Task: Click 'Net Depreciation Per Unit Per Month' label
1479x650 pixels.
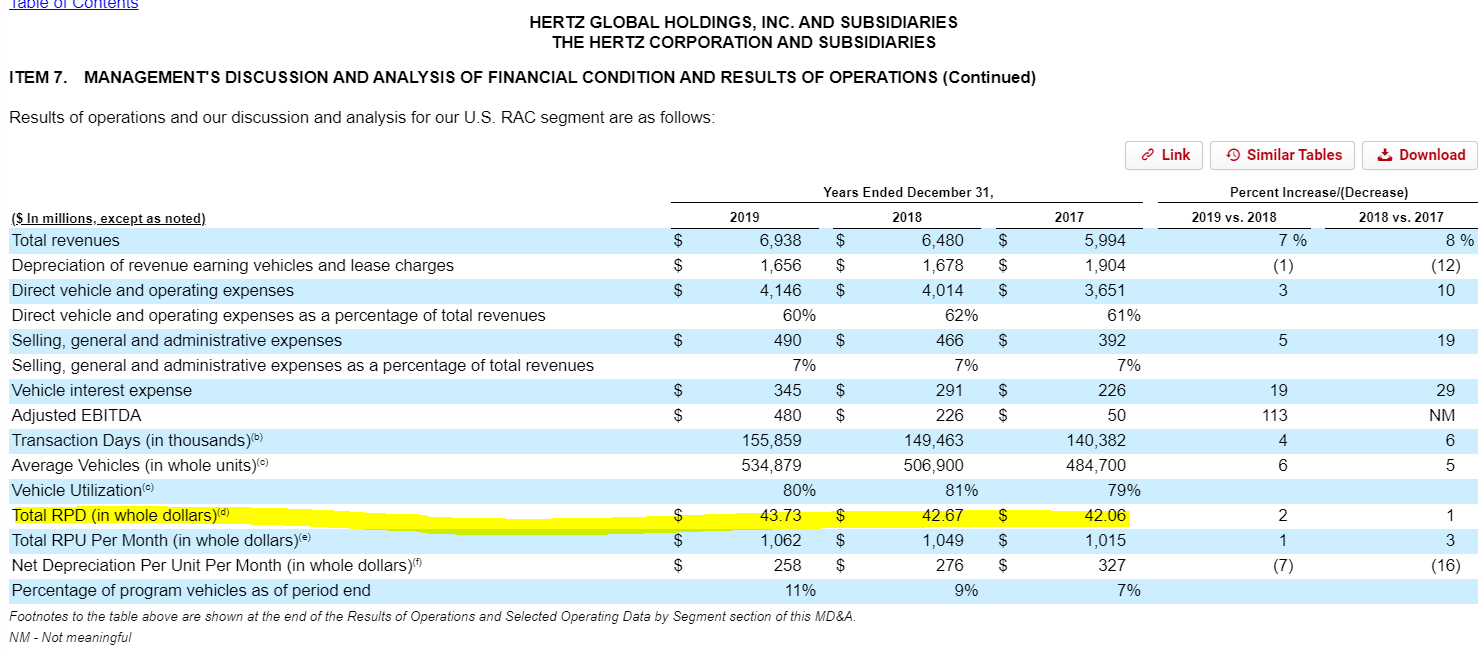Action: tap(218, 565)
